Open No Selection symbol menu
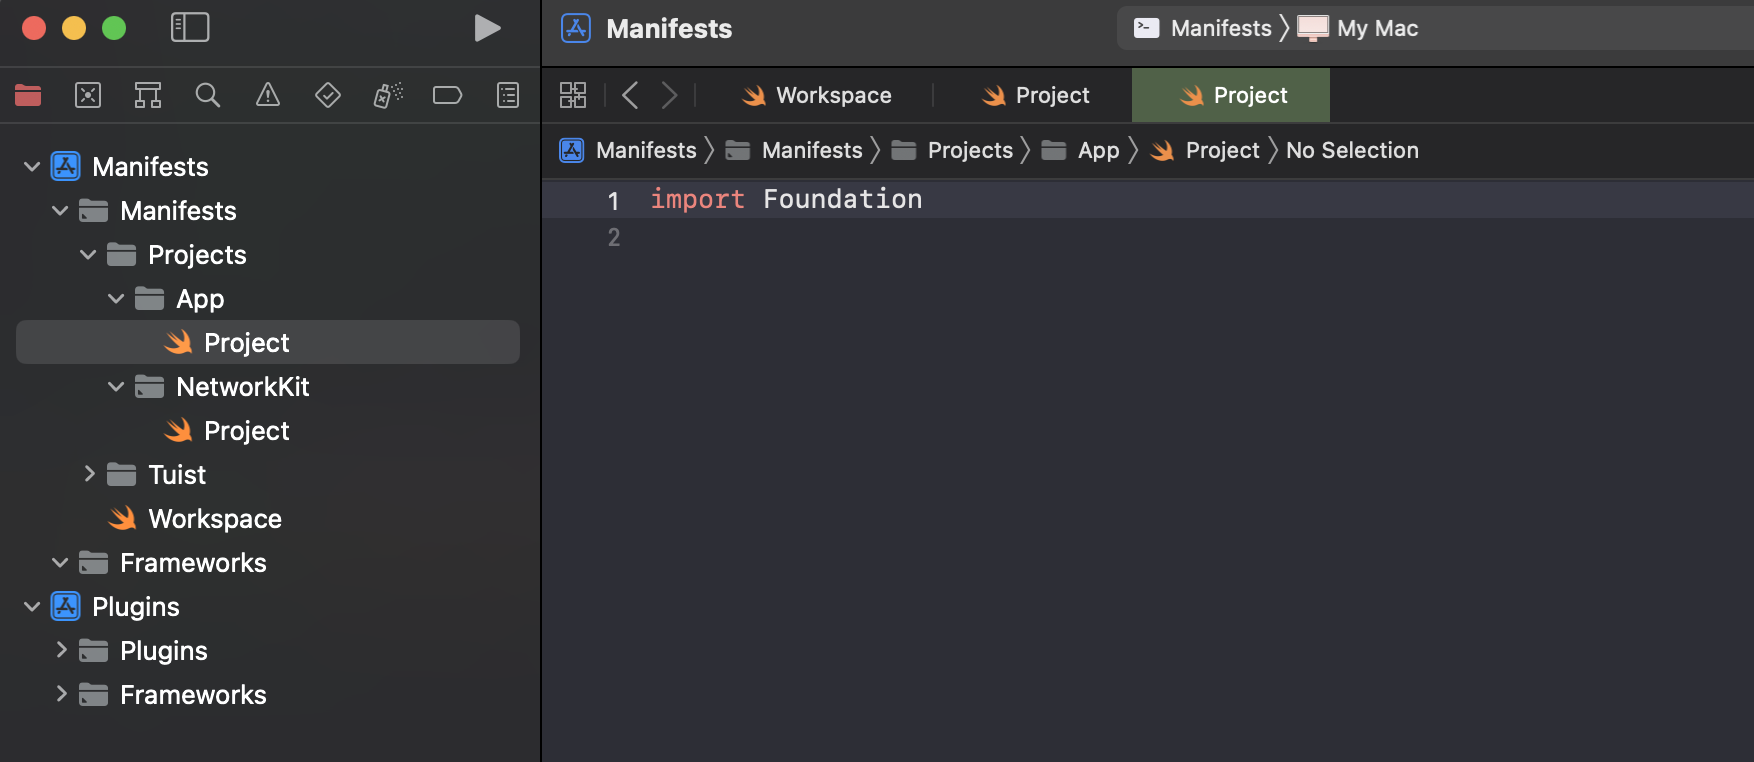The height and width of the screenshot is (762, 1754). pyautogui.click(x=1352, y=150)
